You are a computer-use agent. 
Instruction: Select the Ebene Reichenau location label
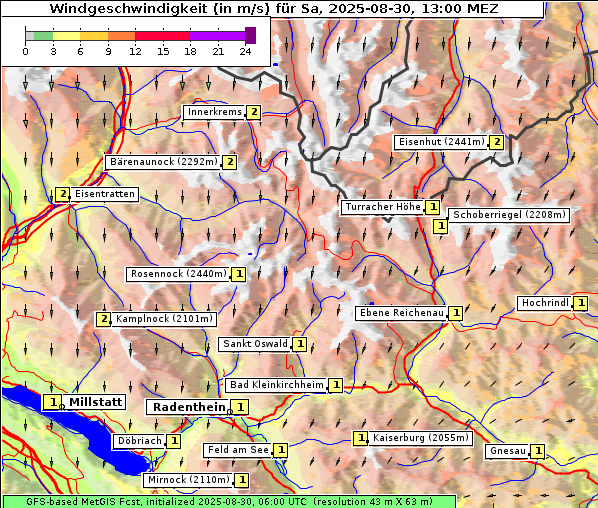click(x=402, y=313)
